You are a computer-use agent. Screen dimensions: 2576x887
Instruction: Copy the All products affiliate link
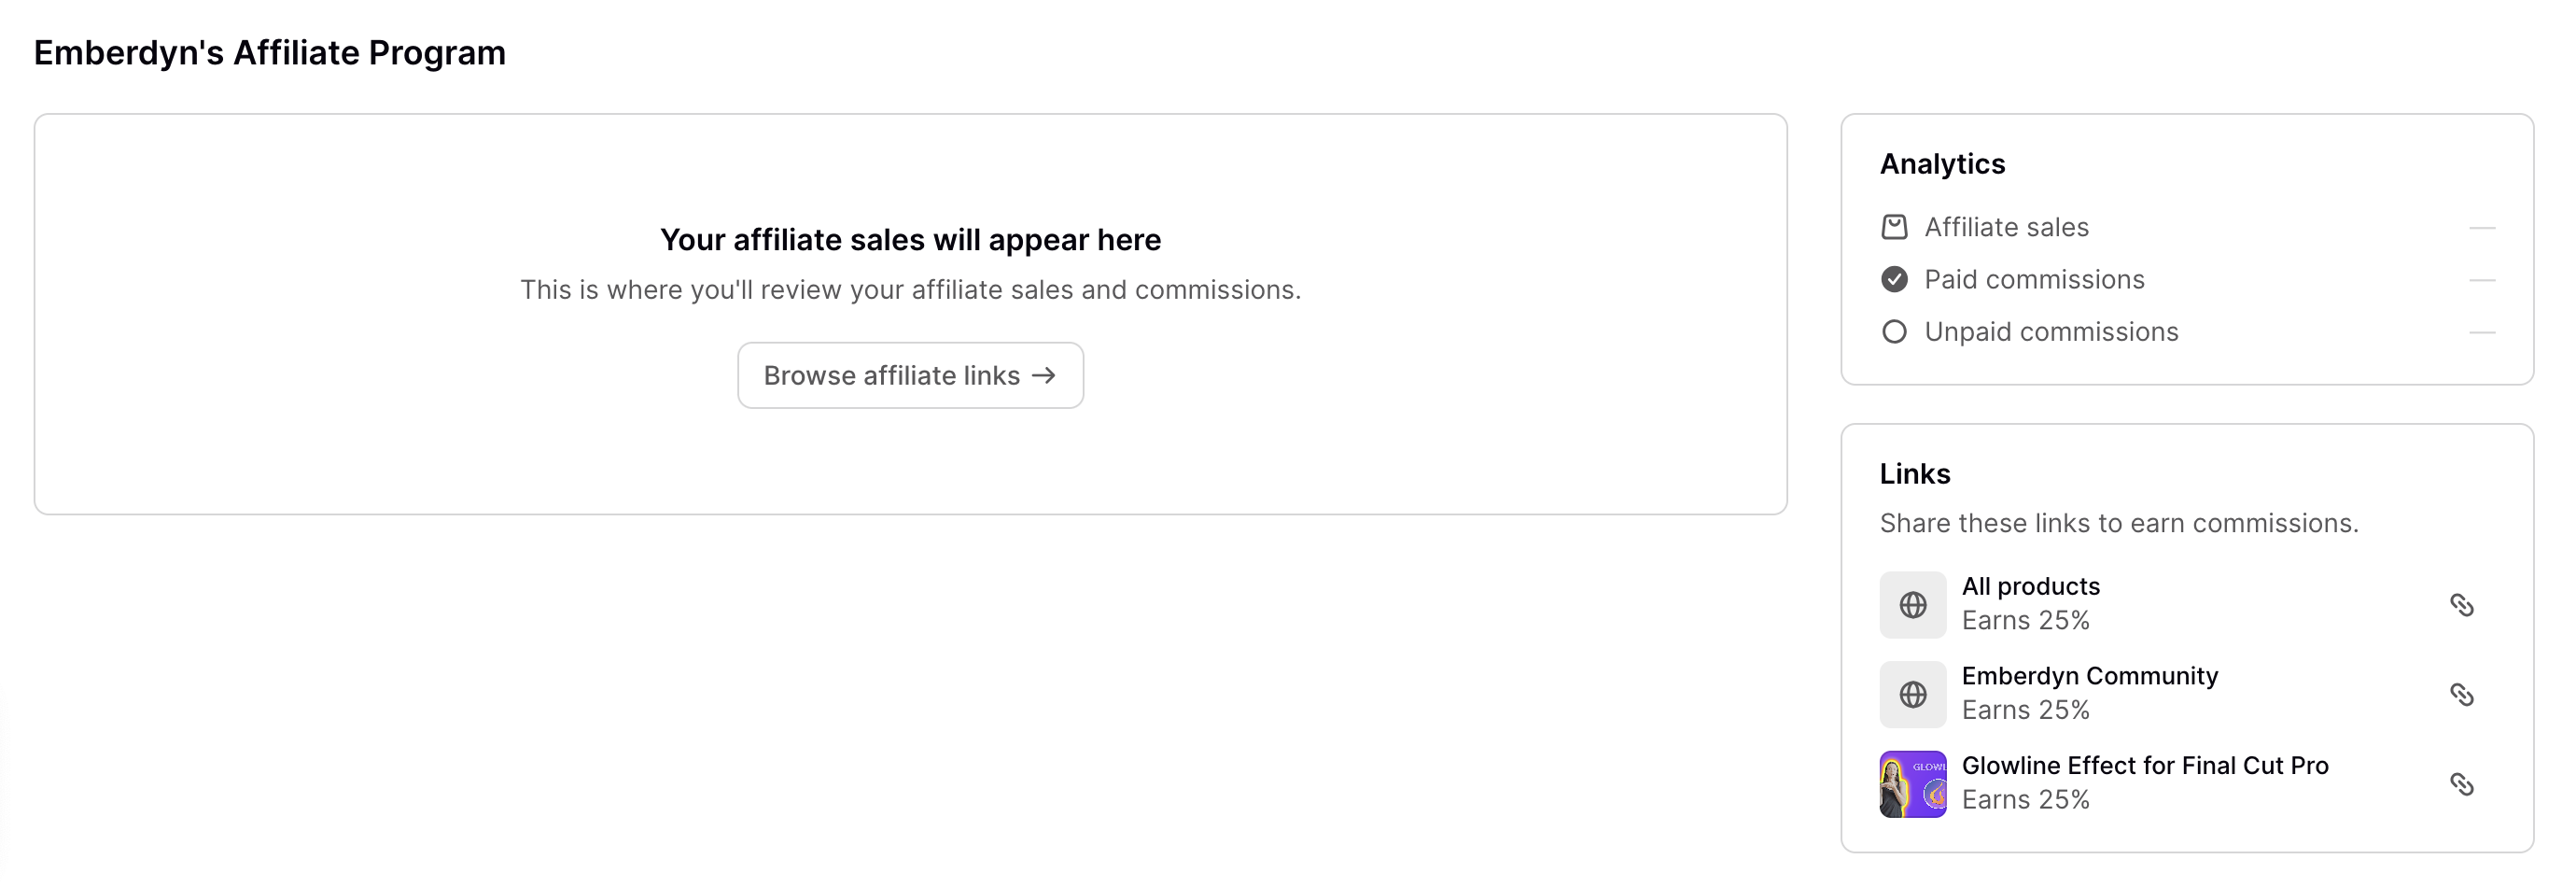[2462, 605]
